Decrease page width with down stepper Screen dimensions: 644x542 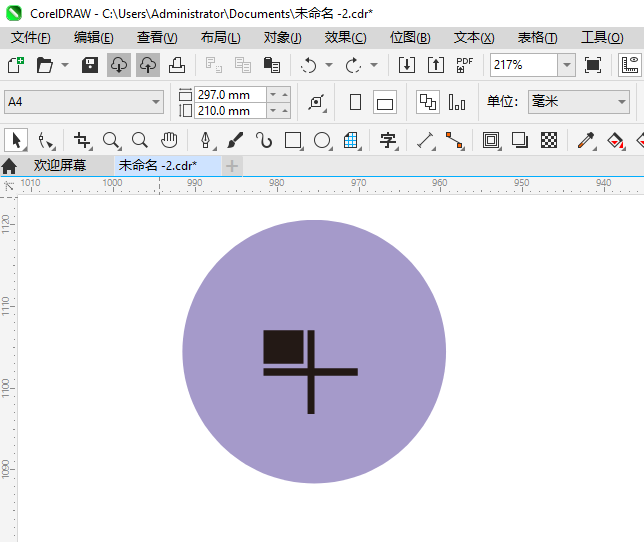273,94
